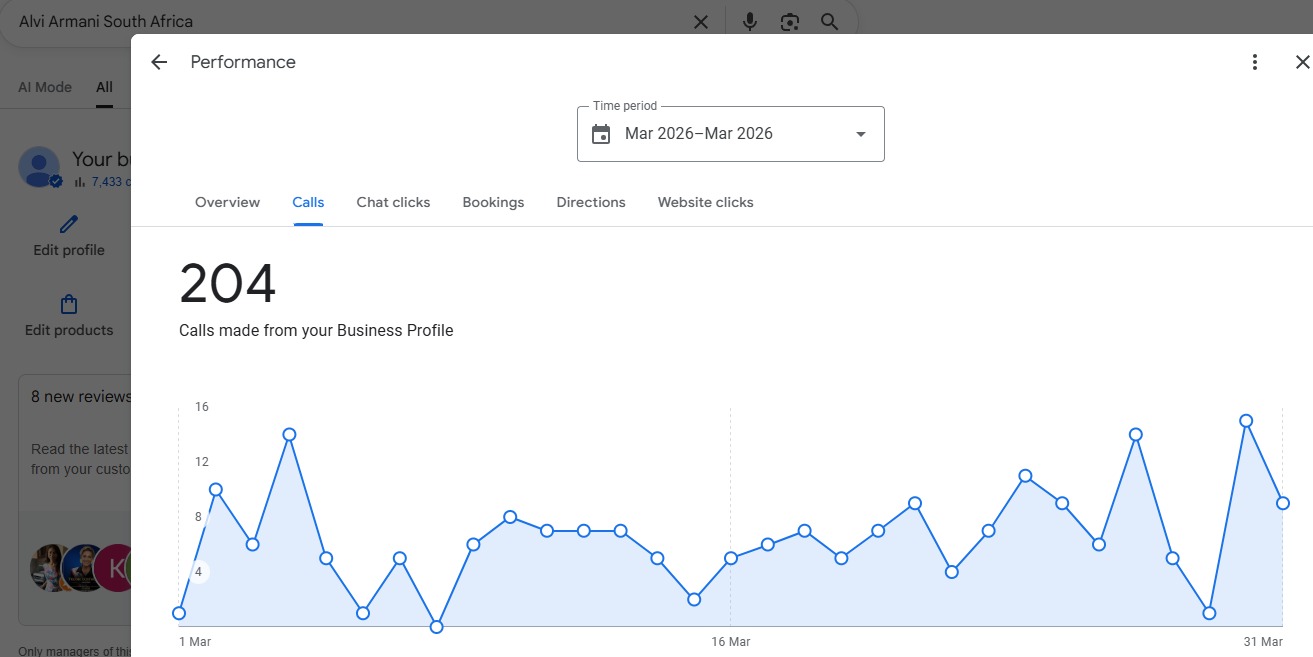
Task: Click the Edit profile label
Action: (69, 250)
